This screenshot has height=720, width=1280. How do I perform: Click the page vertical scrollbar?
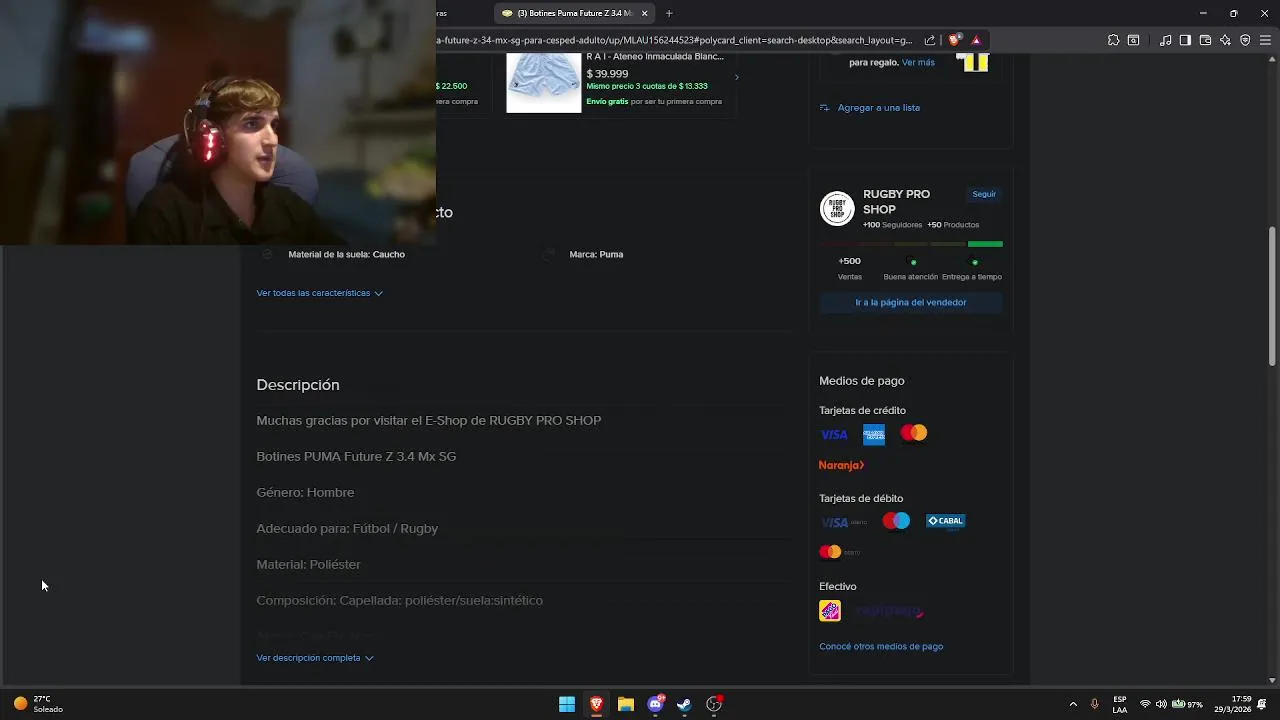tap(1273, 296)
